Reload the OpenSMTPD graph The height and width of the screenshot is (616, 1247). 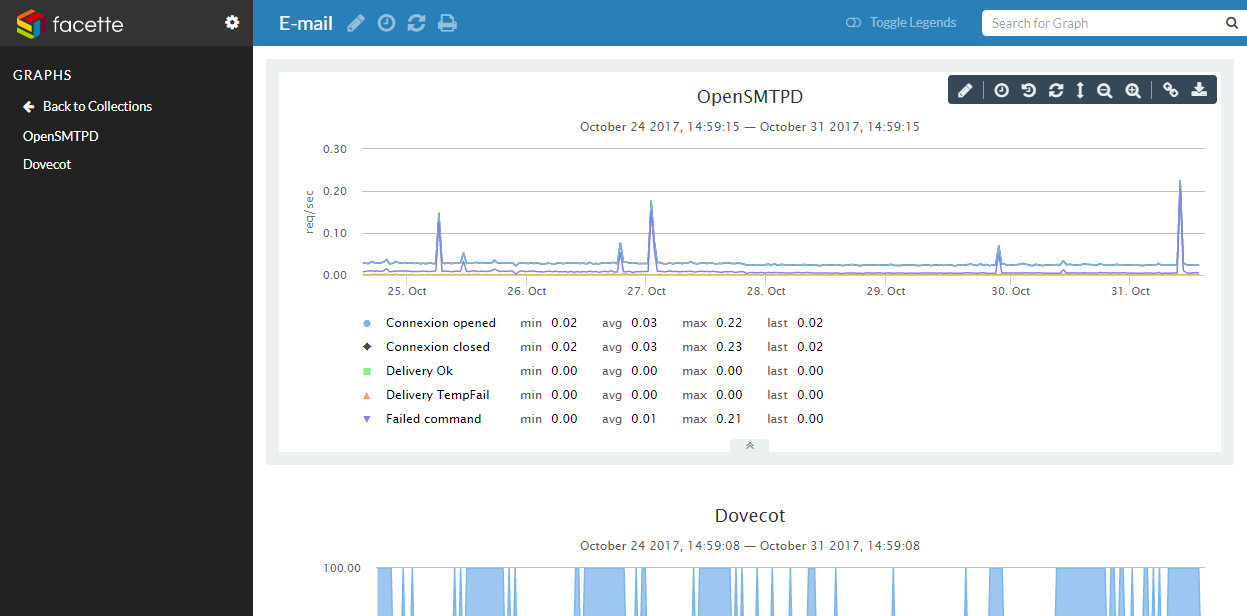1055,90
